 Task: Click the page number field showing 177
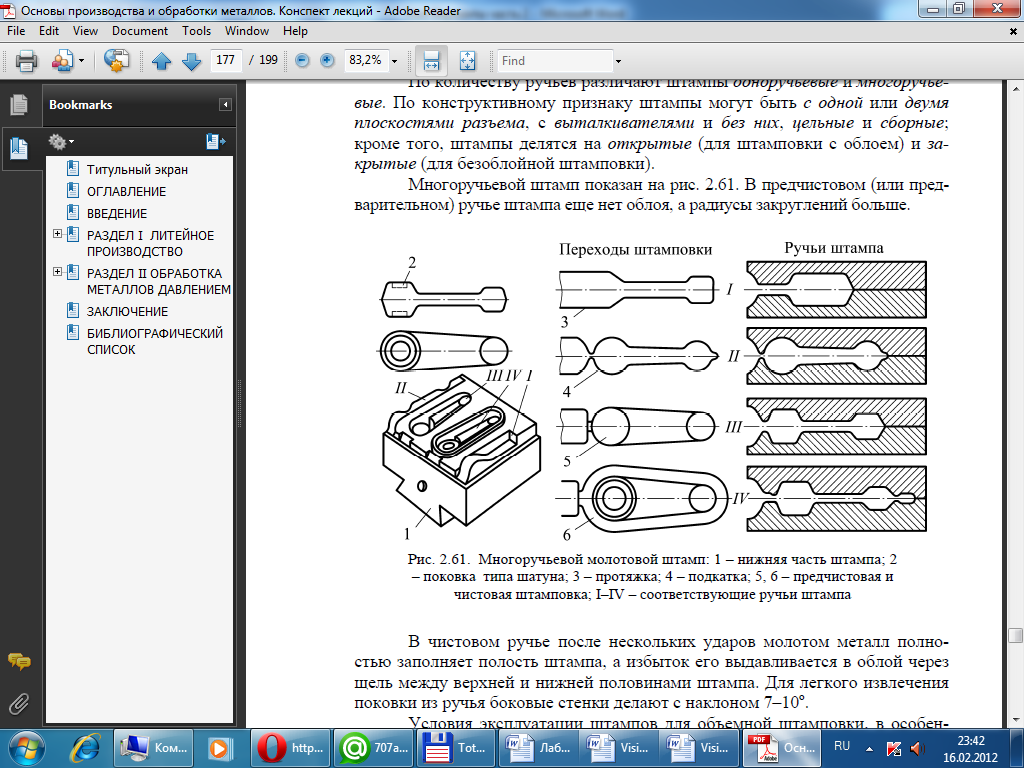(225, 60)
